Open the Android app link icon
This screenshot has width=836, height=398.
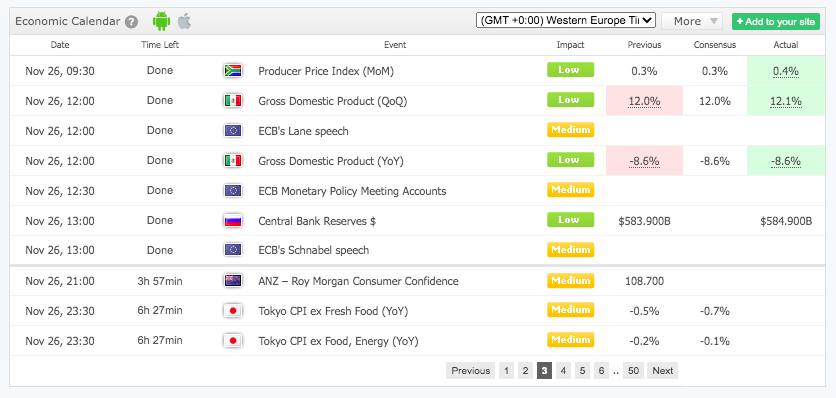coord(161,21)
